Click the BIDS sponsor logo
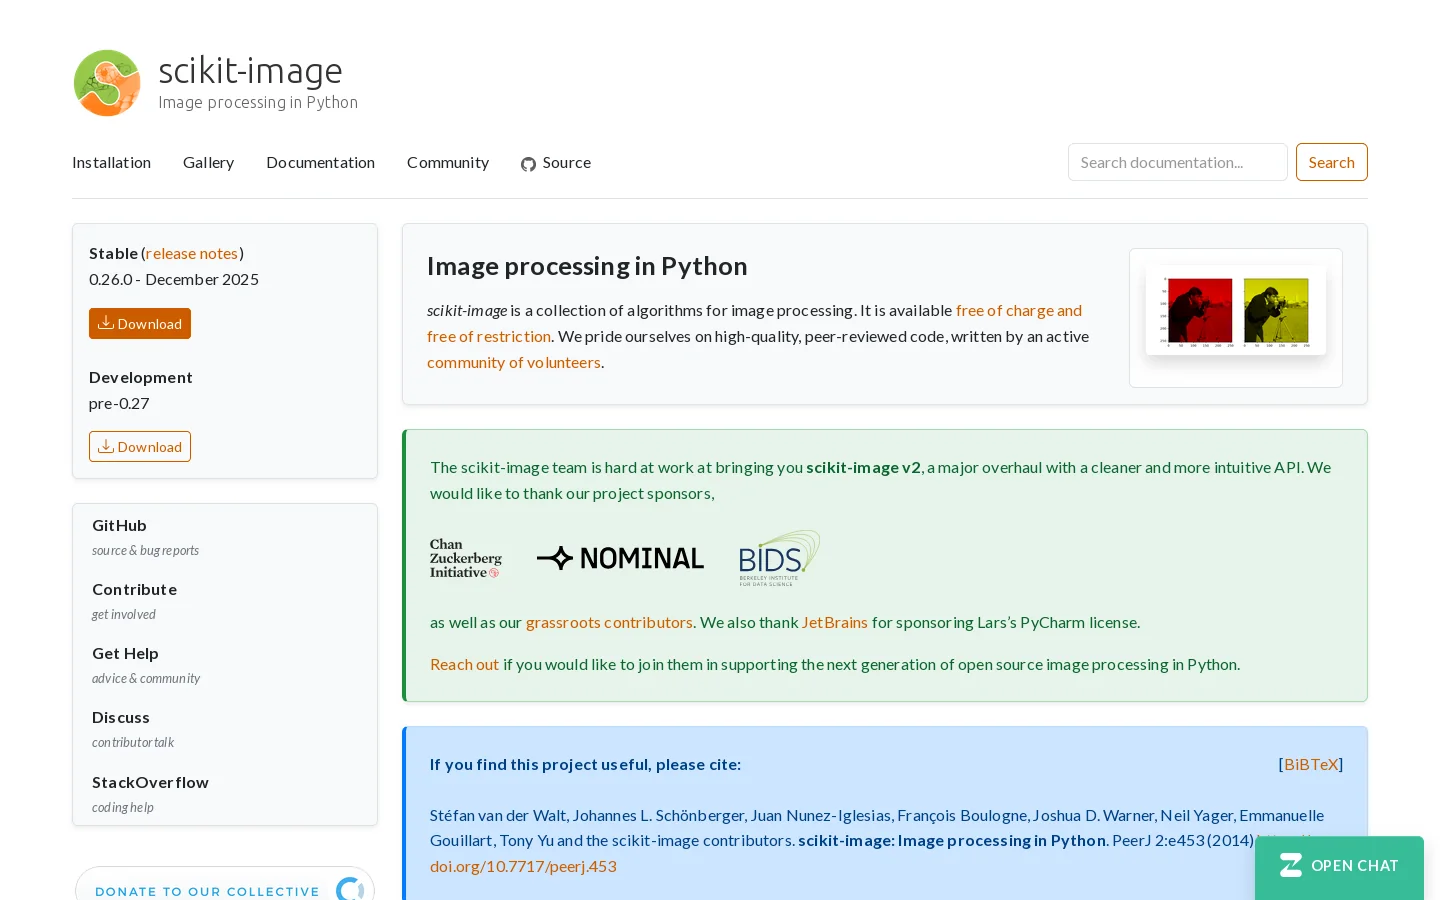This screenshot has width=1440, height=900. [x=779, y=558]
